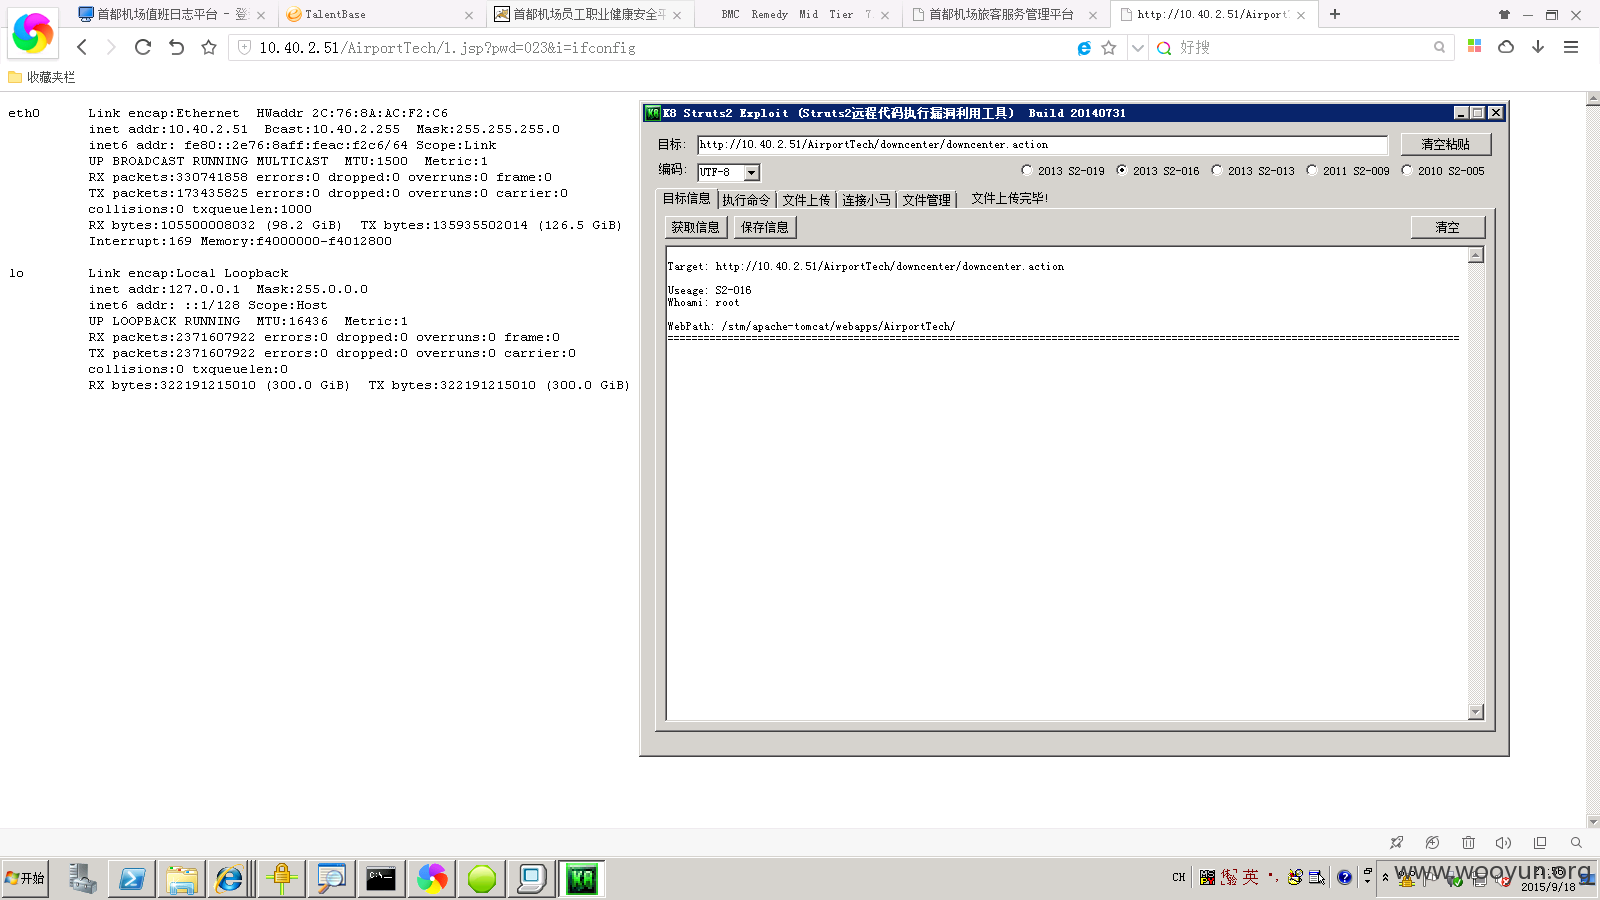The height and width of the screenshot is (900, 1600).
Task: Open a new browser tab
Action: 1335,14
